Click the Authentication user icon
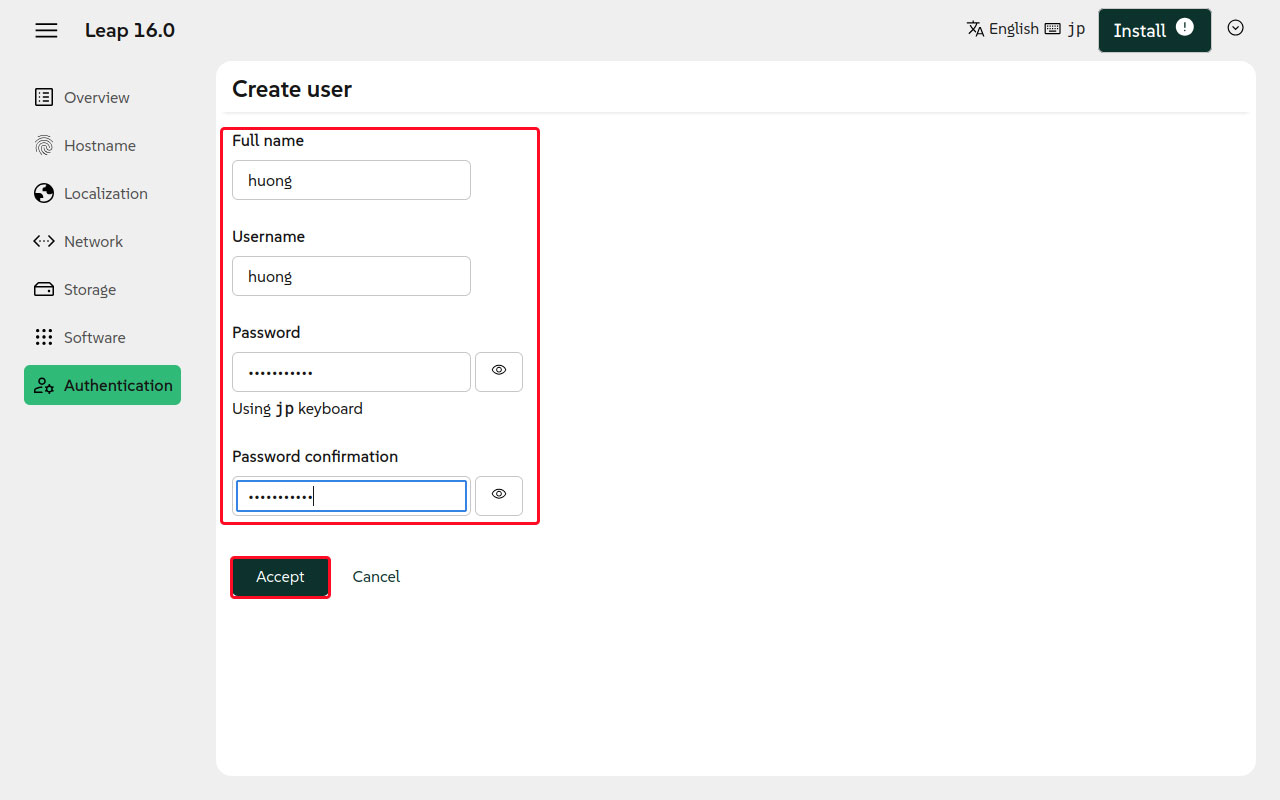Image resolution: width=1280 pixels, height=800 pixels. tap(44, 385)
